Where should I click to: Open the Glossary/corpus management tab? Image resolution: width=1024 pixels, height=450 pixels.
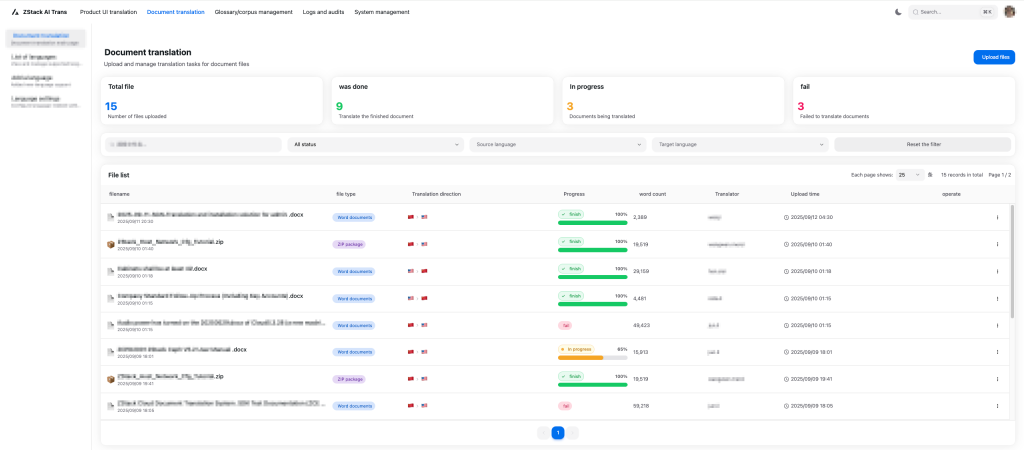[253, 12]
